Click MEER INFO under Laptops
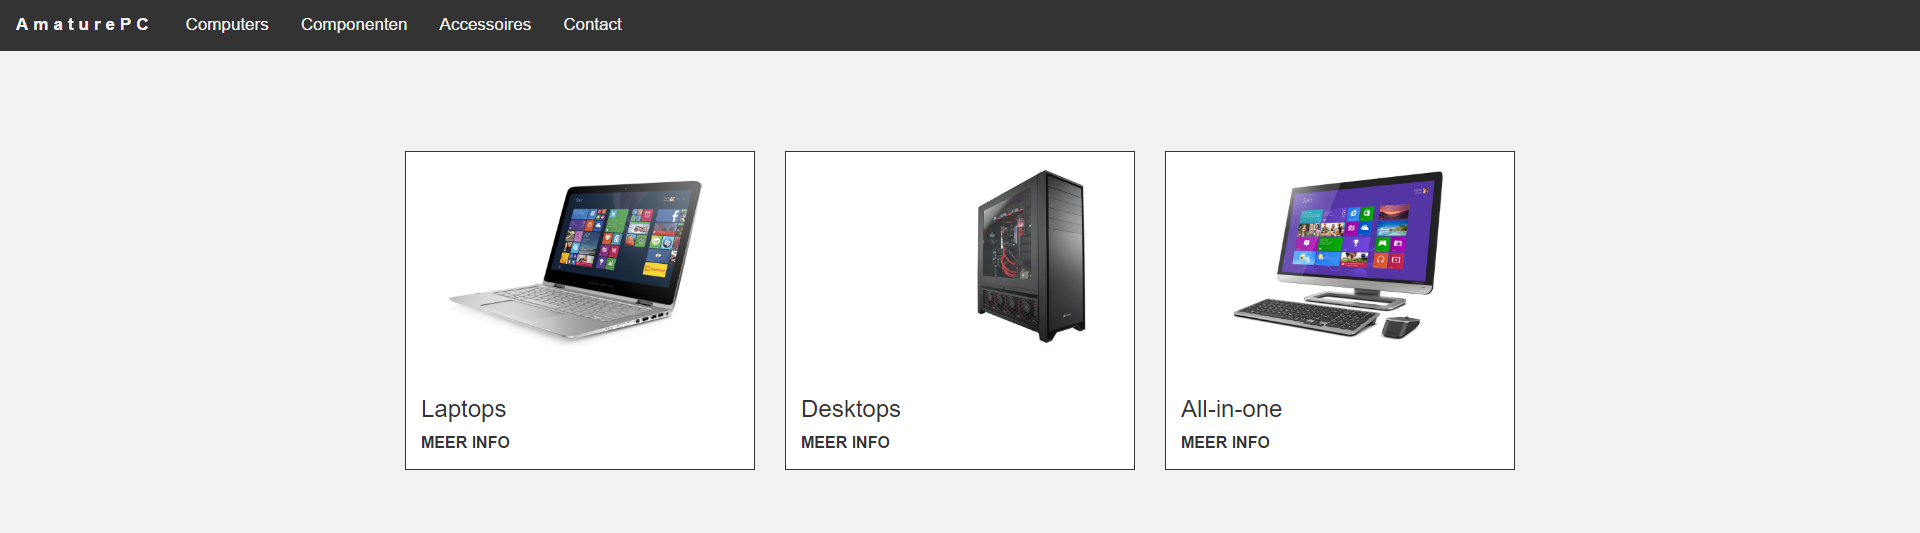The width and height of the screenshot is (1920, 533). click(465, 442)
